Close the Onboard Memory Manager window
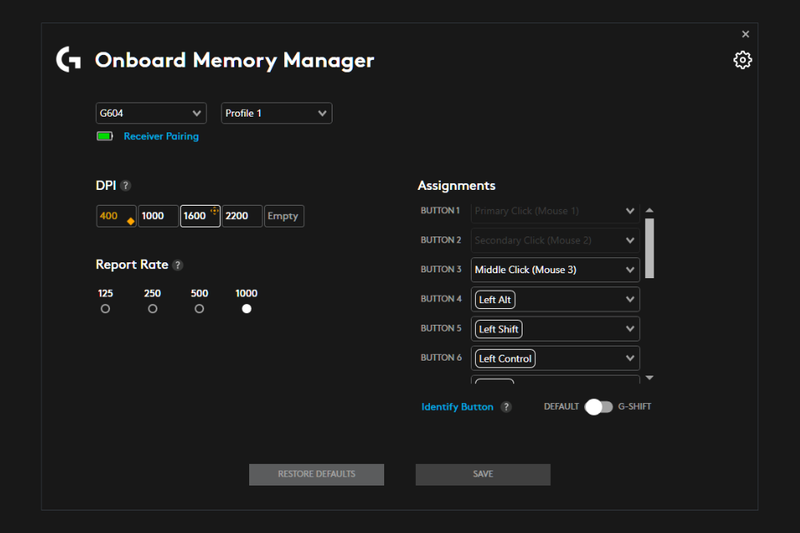Viewport: 800px width, 533px height. (745, 34)
